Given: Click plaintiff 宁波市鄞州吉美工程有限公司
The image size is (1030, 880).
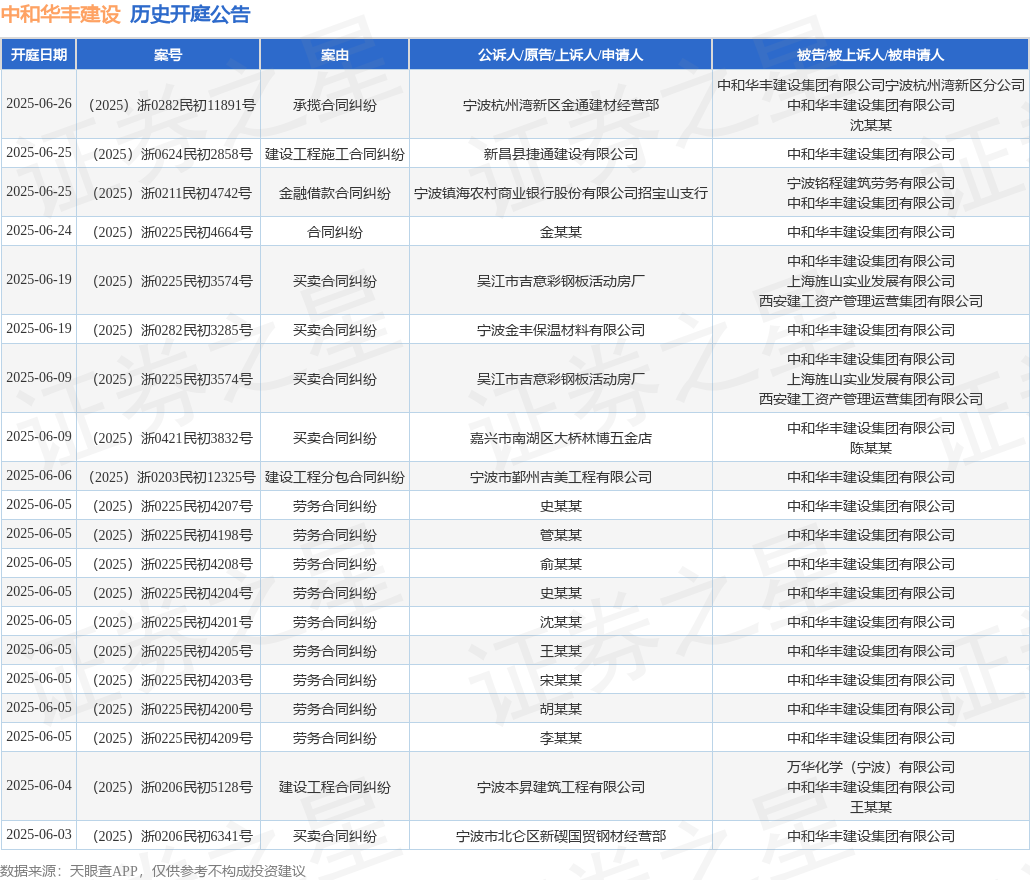Looking at the screenshot, I should click(x=560, y=477).
